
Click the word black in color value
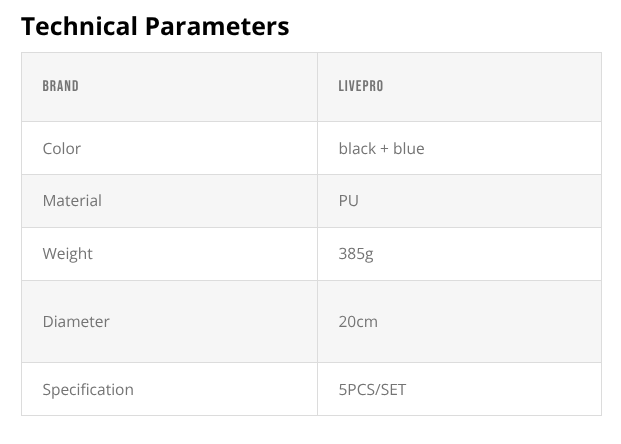click(x=357, y=148)
